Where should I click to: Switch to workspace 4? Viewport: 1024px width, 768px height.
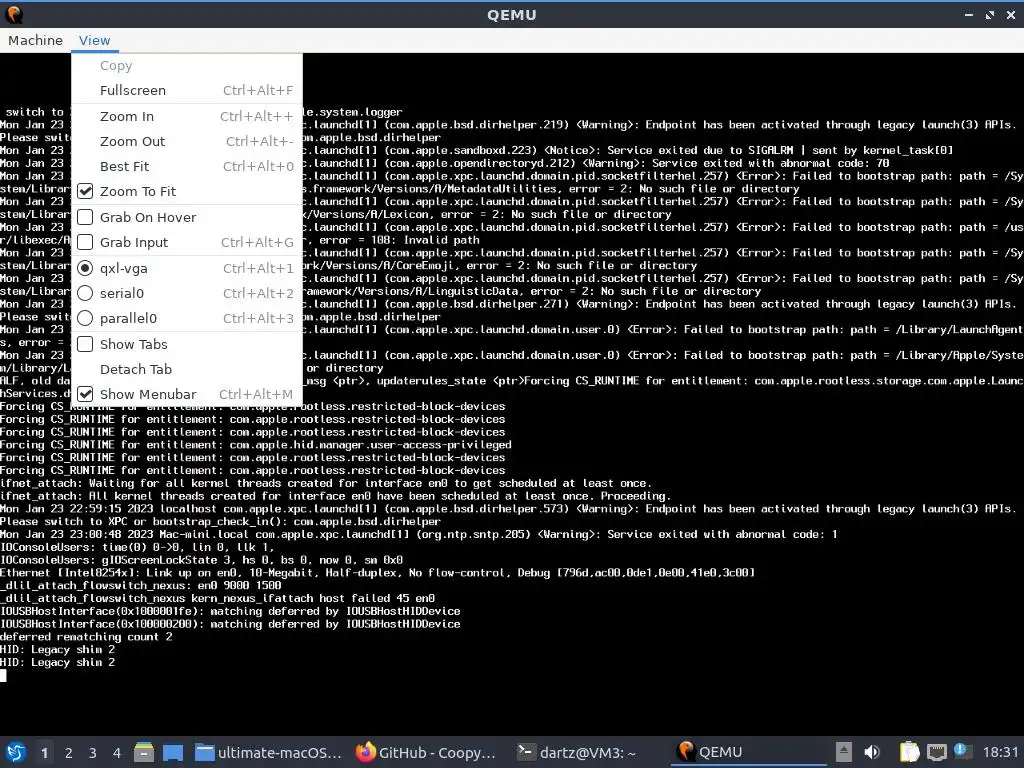(117, 753)
